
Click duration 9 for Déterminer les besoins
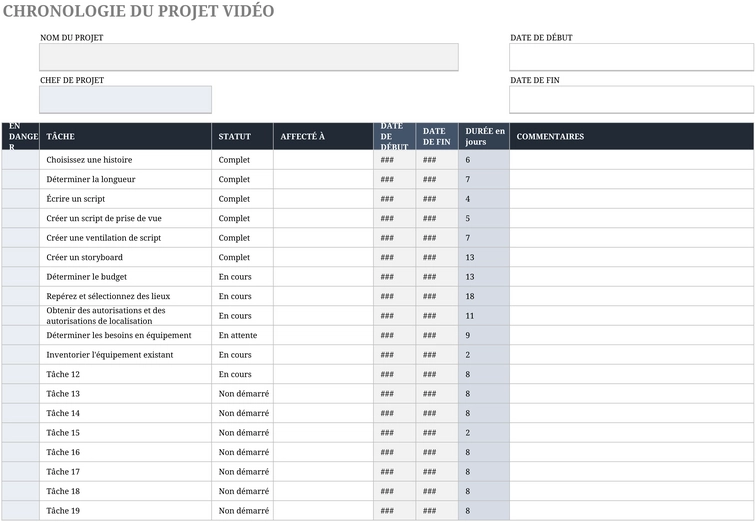click(x=484, y=335)
